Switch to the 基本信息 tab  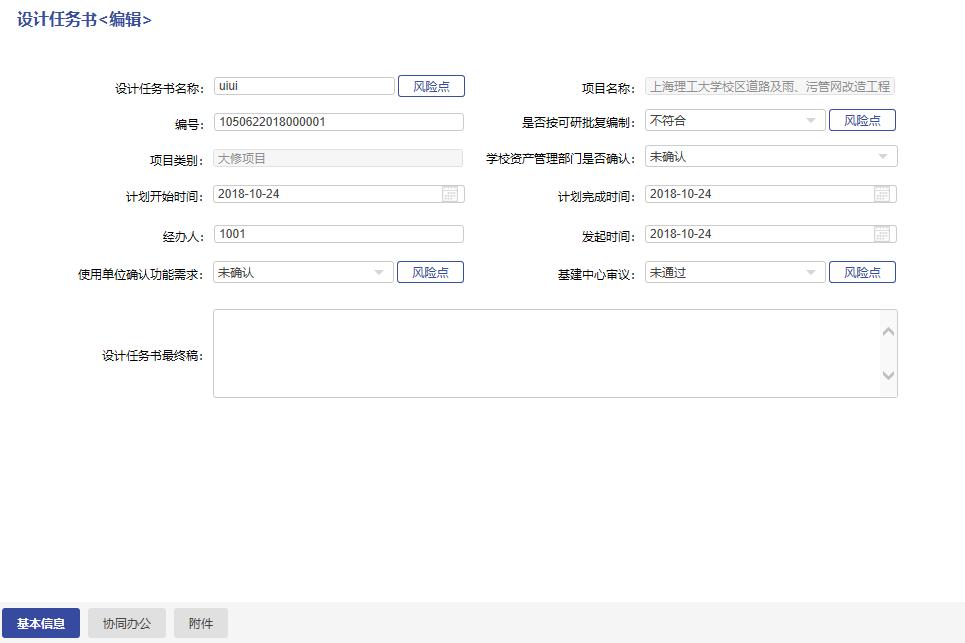pyautogui.click(x=41, y=623)
